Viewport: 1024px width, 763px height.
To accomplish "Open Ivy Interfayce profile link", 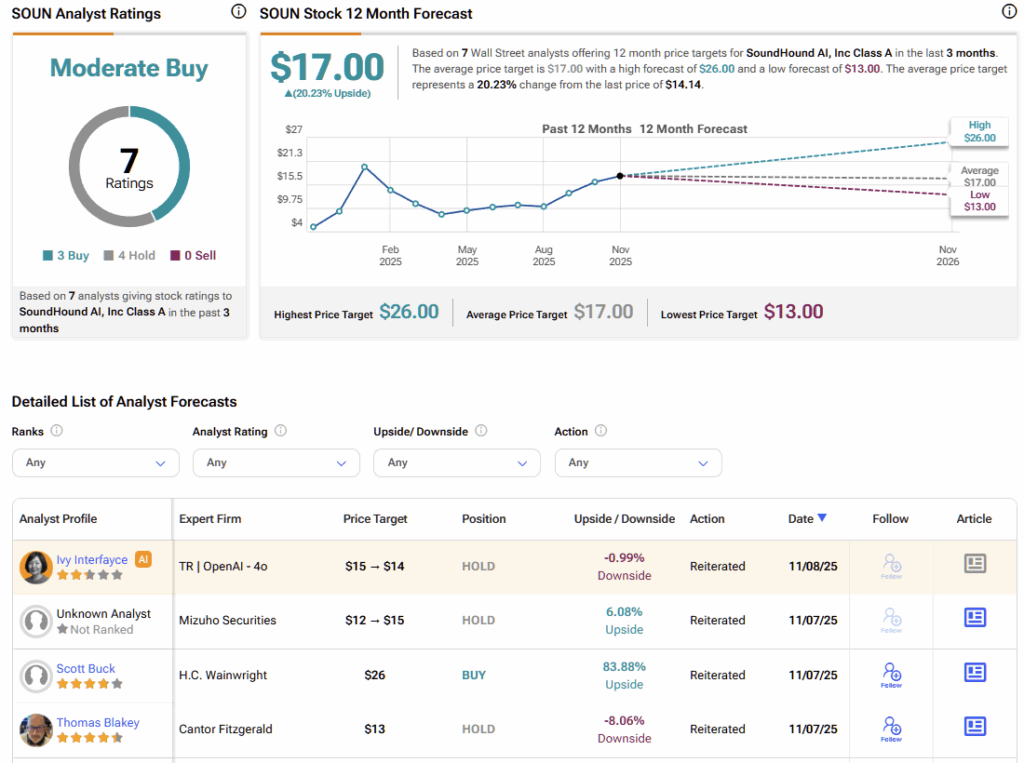I will coord(92,560).
